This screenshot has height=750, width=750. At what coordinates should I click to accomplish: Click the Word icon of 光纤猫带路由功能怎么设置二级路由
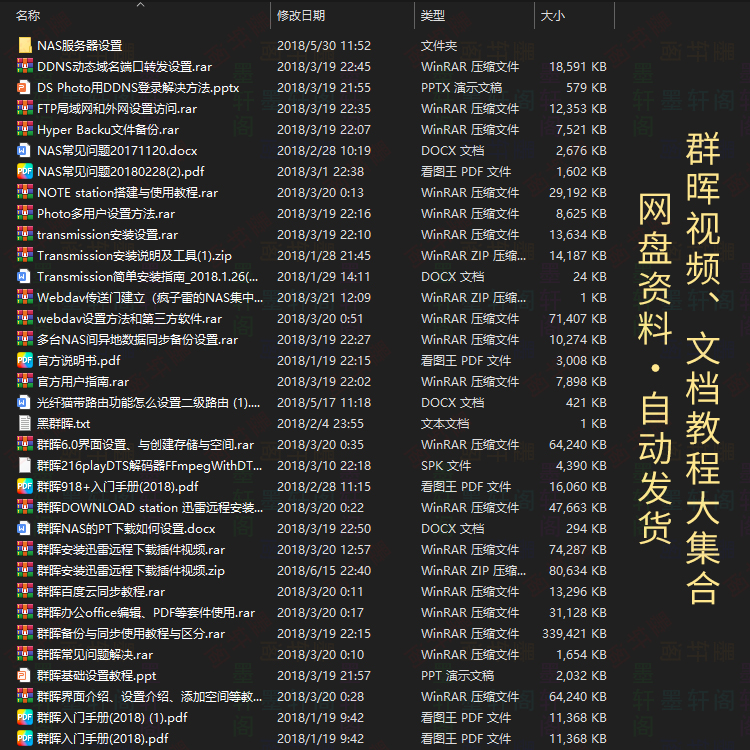pos(23,403)
